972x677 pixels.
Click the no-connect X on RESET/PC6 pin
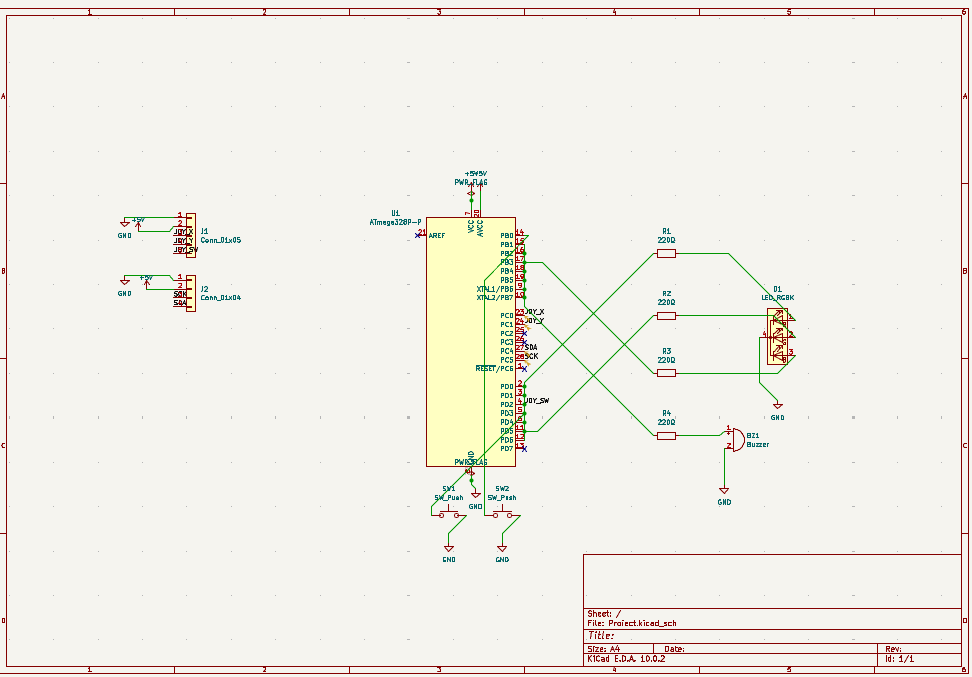(524, 369)
